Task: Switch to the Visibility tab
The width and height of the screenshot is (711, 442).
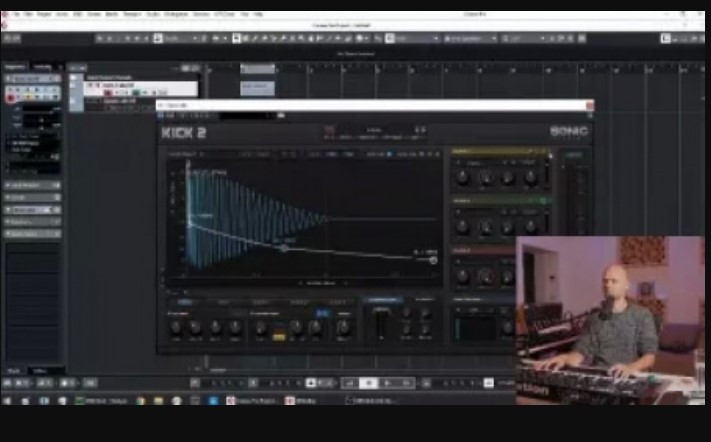Action: pyautogui.click(x=43, y=67)
